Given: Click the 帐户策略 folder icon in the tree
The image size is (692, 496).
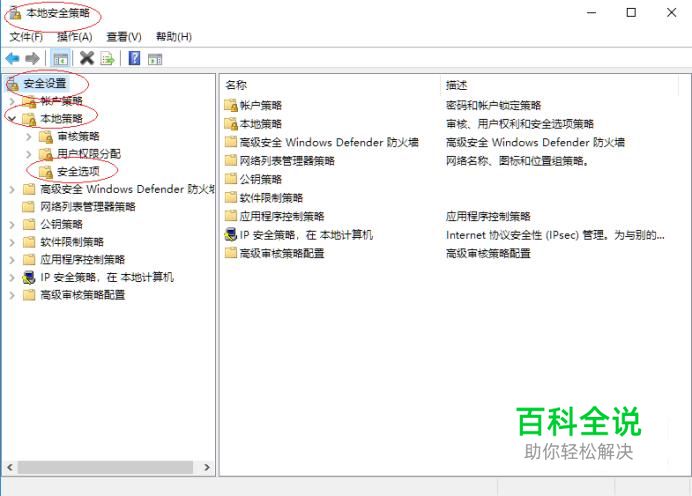Looking at the screenshot, I should pos(29,101).
